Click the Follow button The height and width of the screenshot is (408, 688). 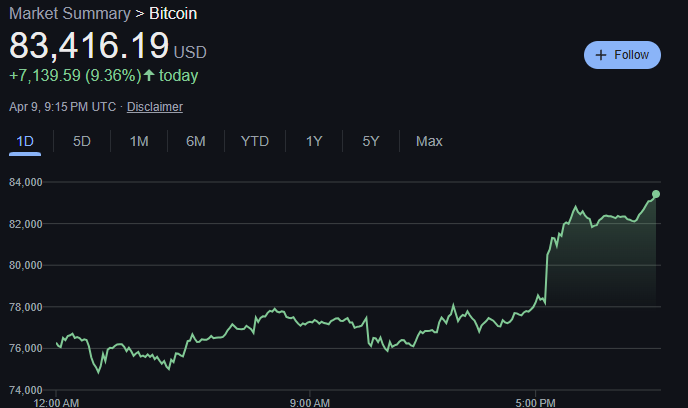622,55
